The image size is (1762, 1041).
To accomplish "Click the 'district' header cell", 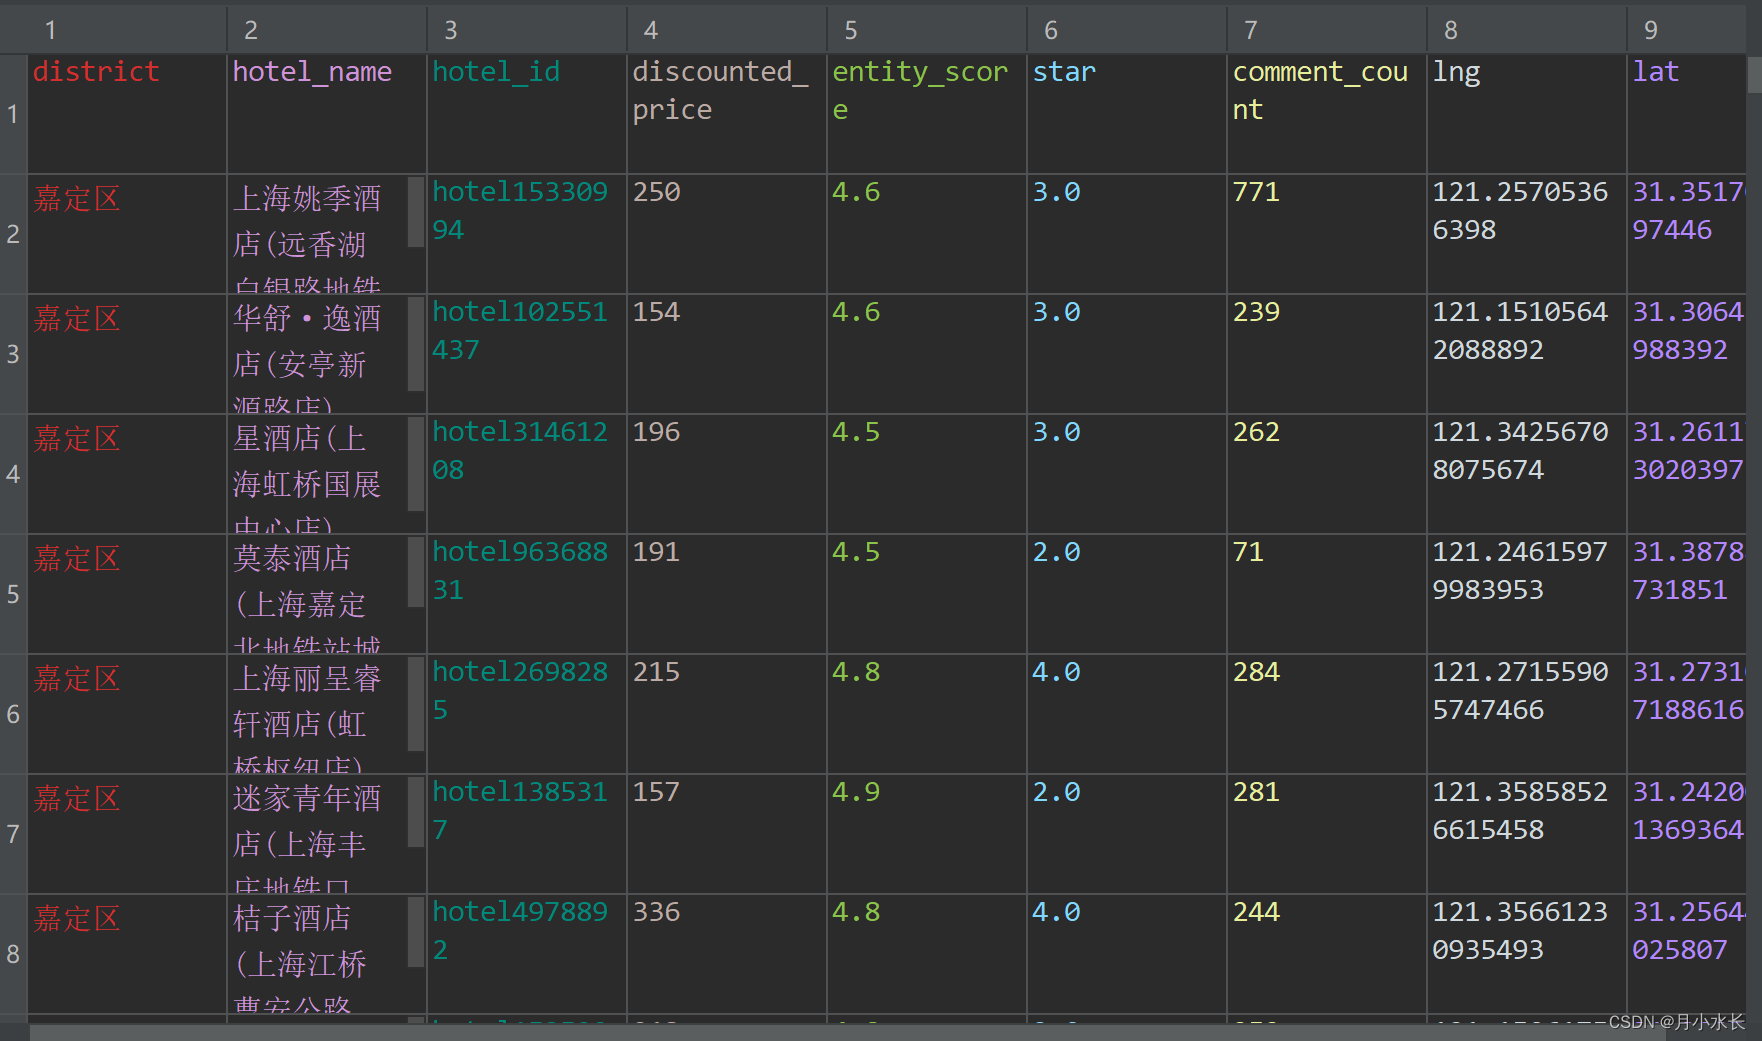I will click(x=127, y=114).
